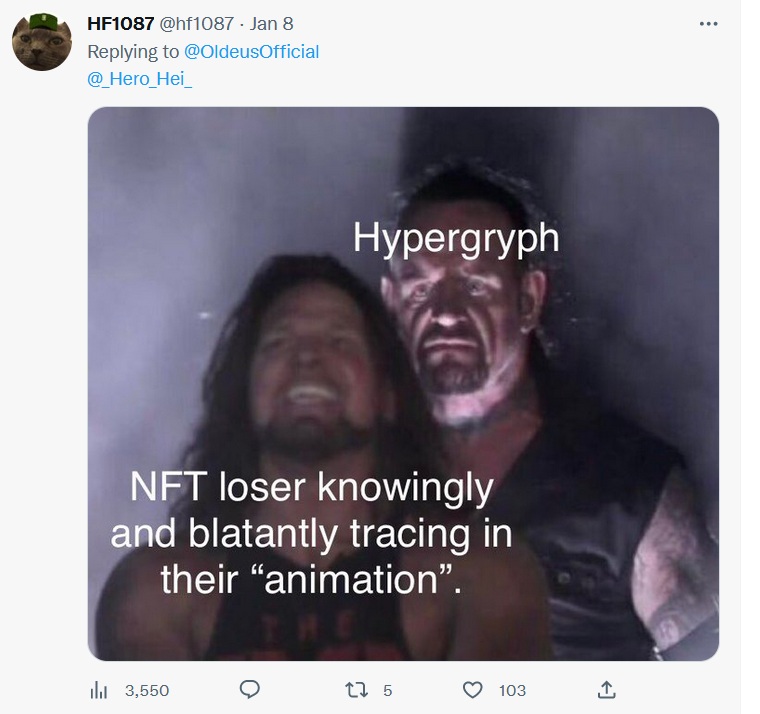
Task: Open the three-dot more options menu
Action: pos(708,24)
